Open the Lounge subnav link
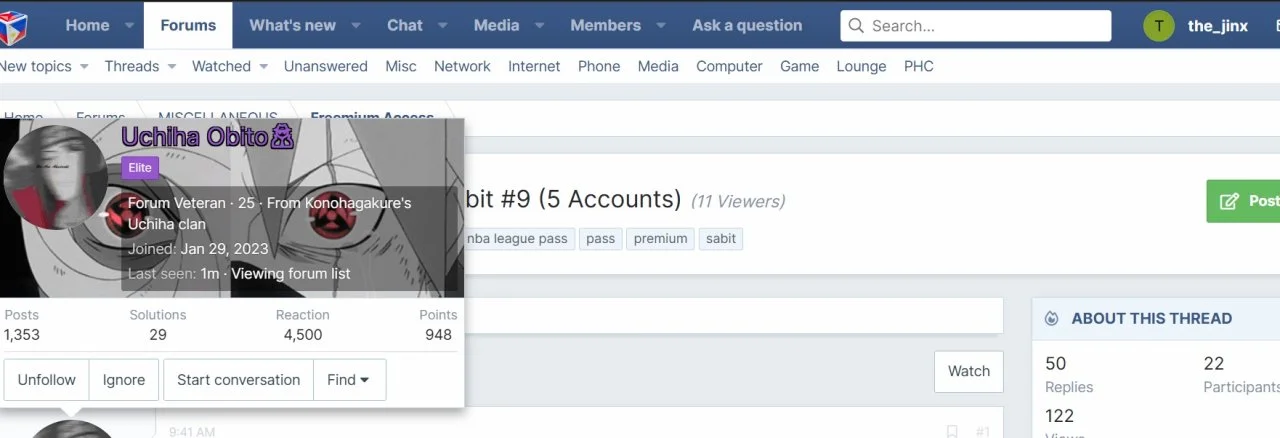1280x438 pixels. 862,67
